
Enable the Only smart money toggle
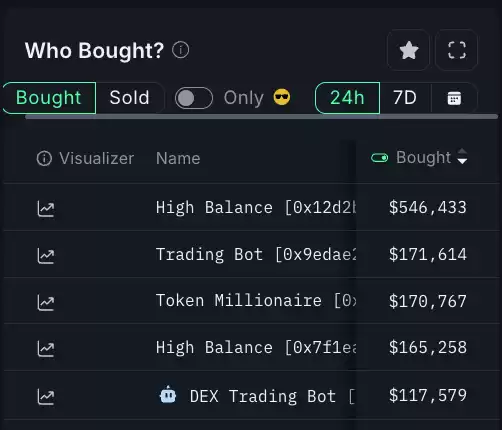coord(194,98)
